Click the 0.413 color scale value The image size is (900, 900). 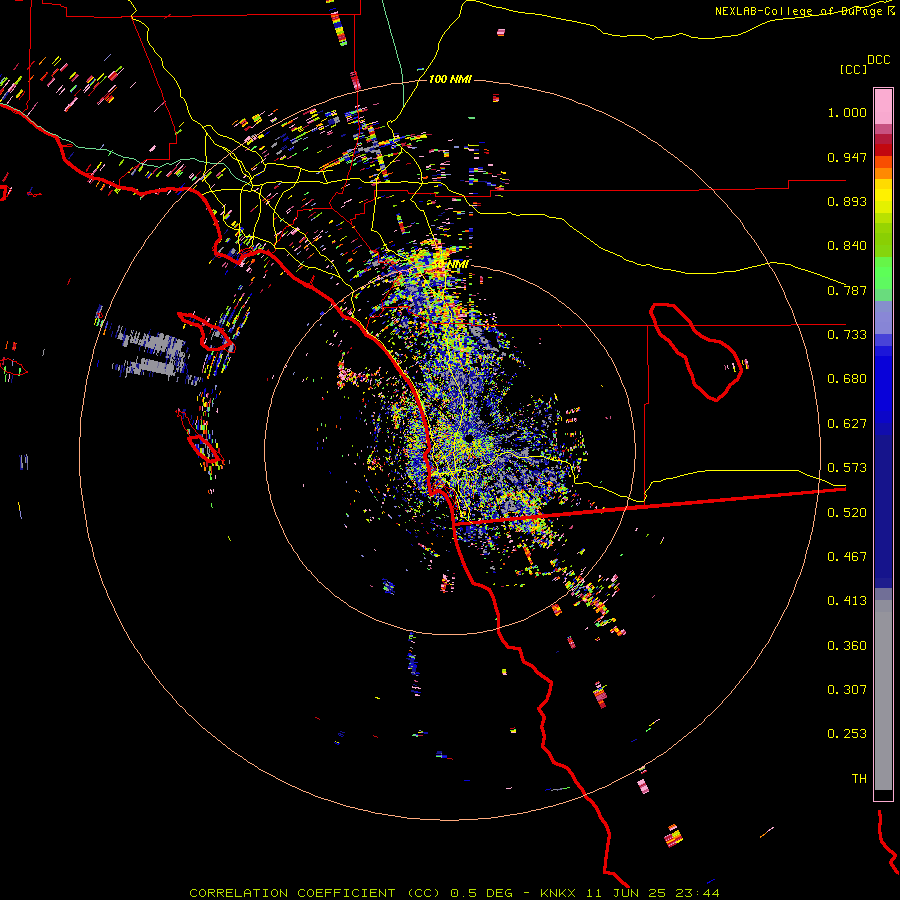click(847, 601)
